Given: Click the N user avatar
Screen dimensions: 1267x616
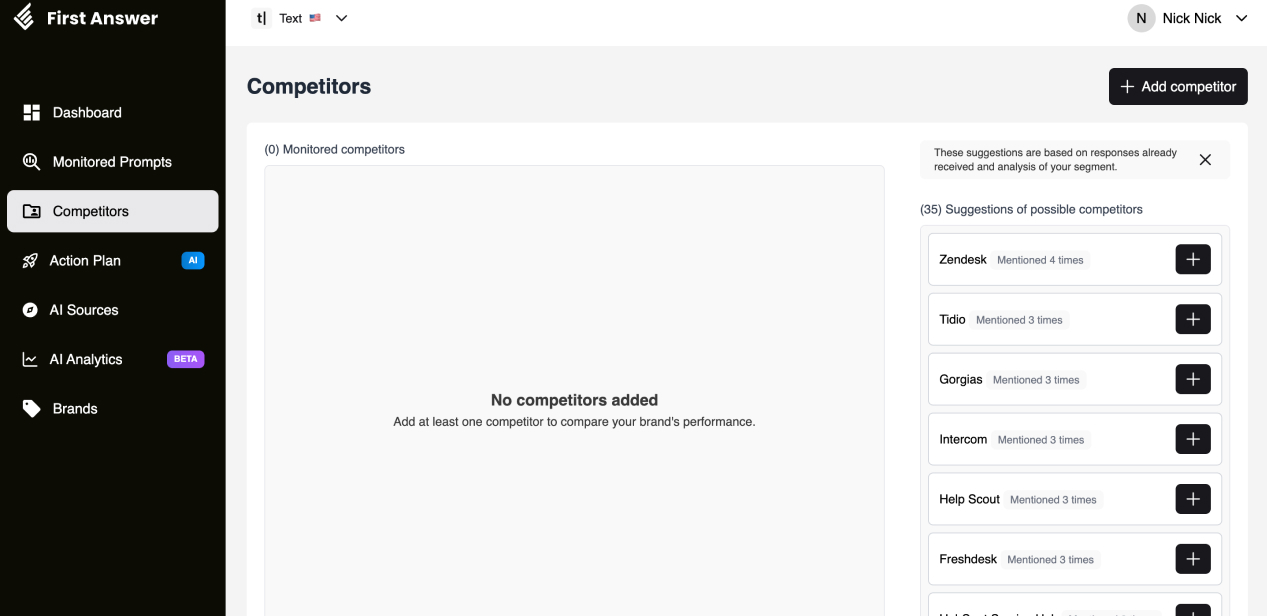Looking at the screenshot, I should tap(1141, 18).
